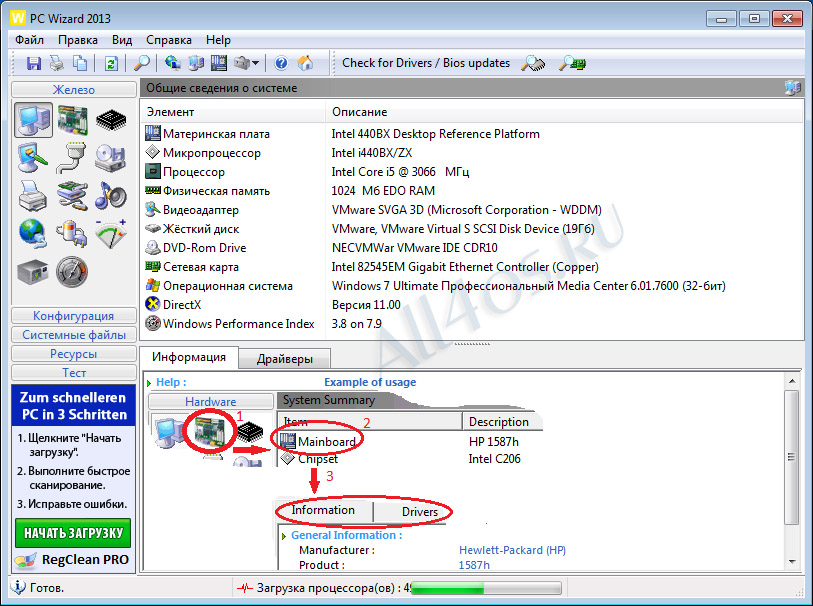Click the Check for Drivers / Bios updates label

click(x=426, y=63)
